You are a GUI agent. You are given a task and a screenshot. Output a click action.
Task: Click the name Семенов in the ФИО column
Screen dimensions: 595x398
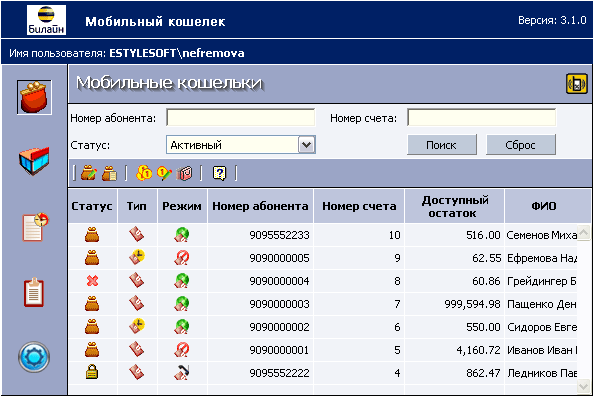[527, 235]
